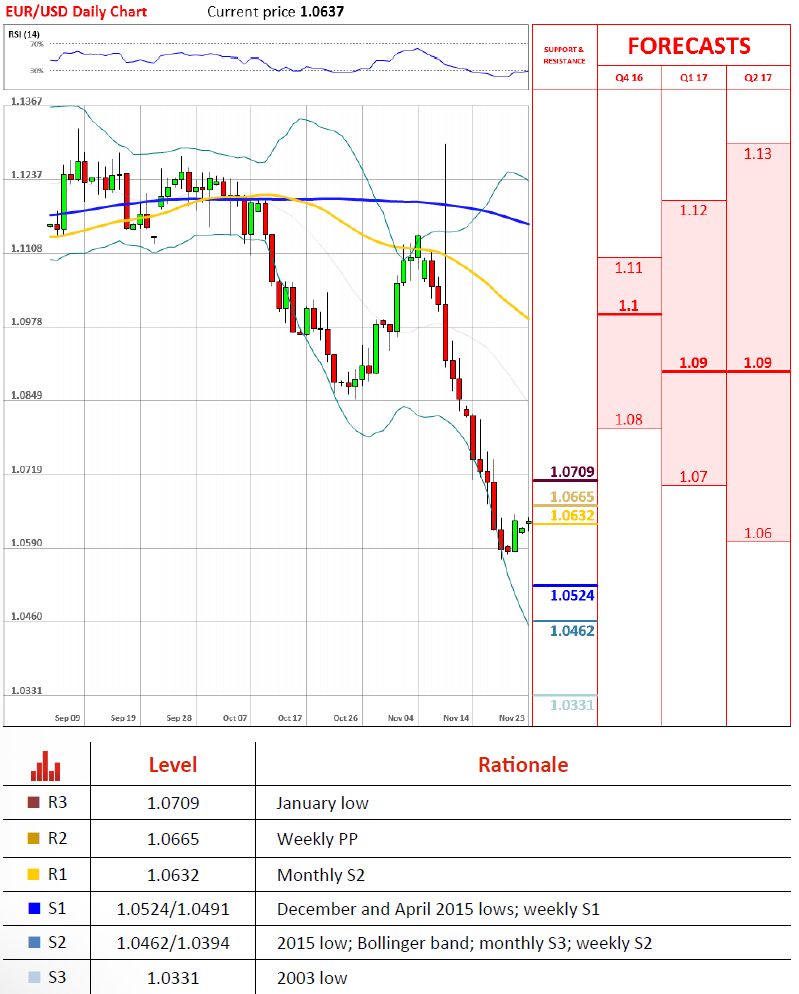Click the bold 1.09 forecast in Q2 17
This screenshot has width=799, height=994.
pos(758,363)
